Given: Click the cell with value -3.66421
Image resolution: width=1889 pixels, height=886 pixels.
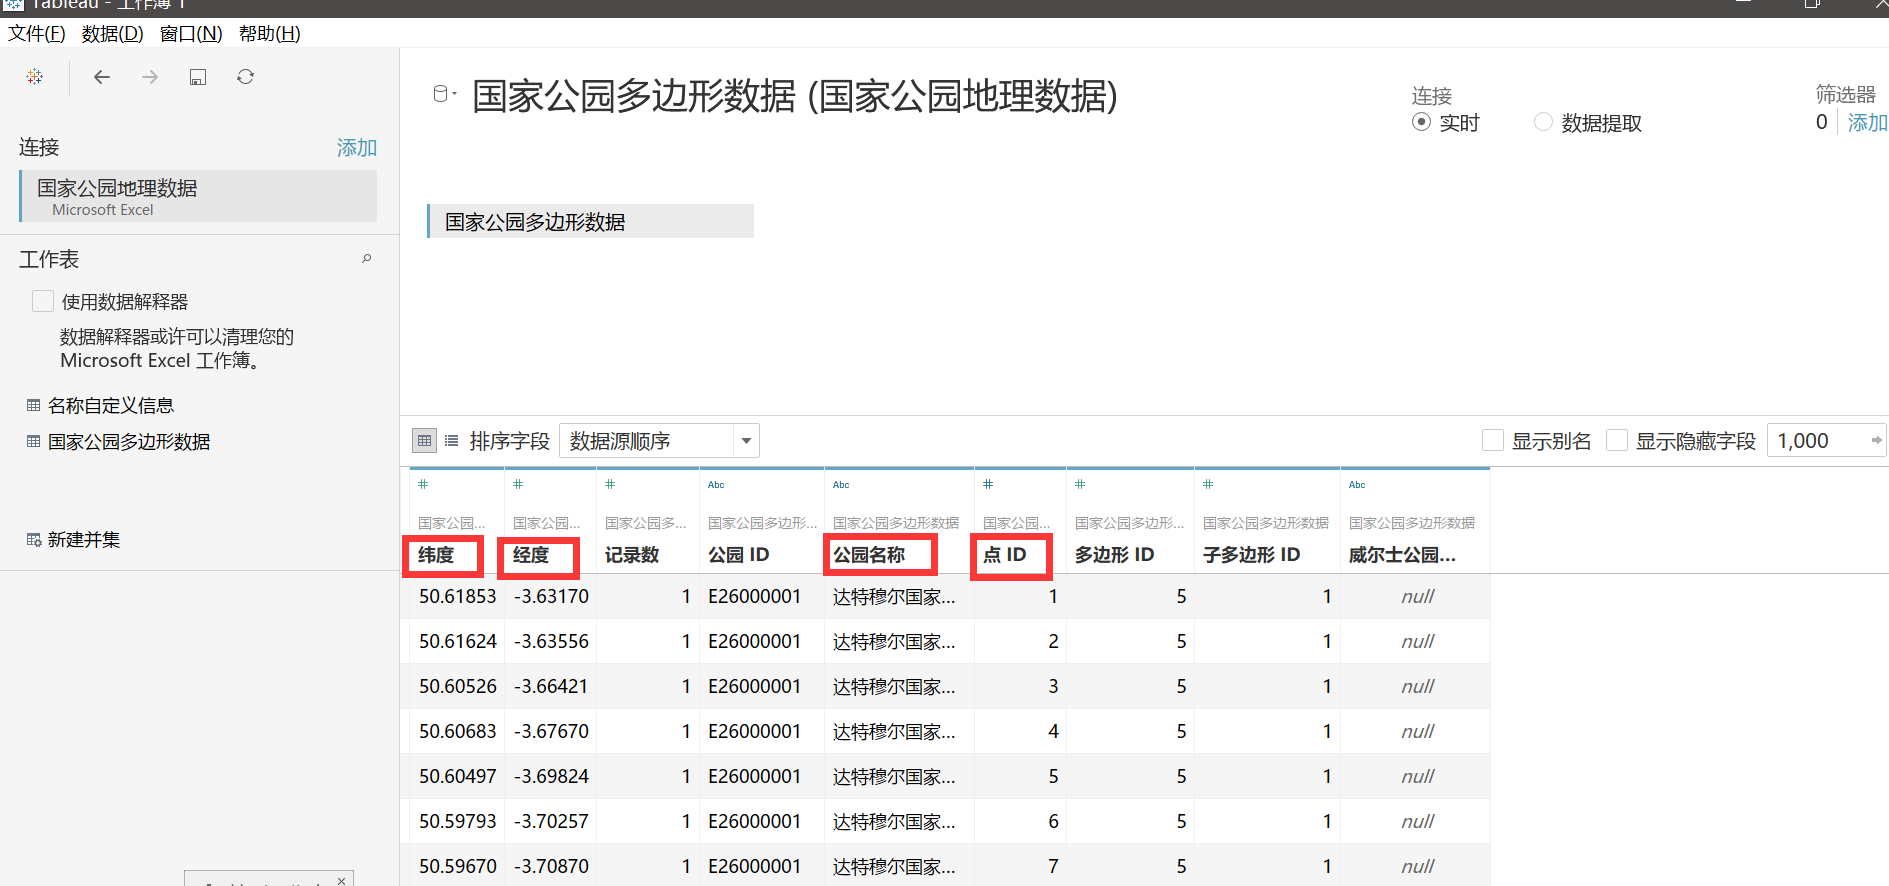Looking at the screenshot, I should point(551,686).
